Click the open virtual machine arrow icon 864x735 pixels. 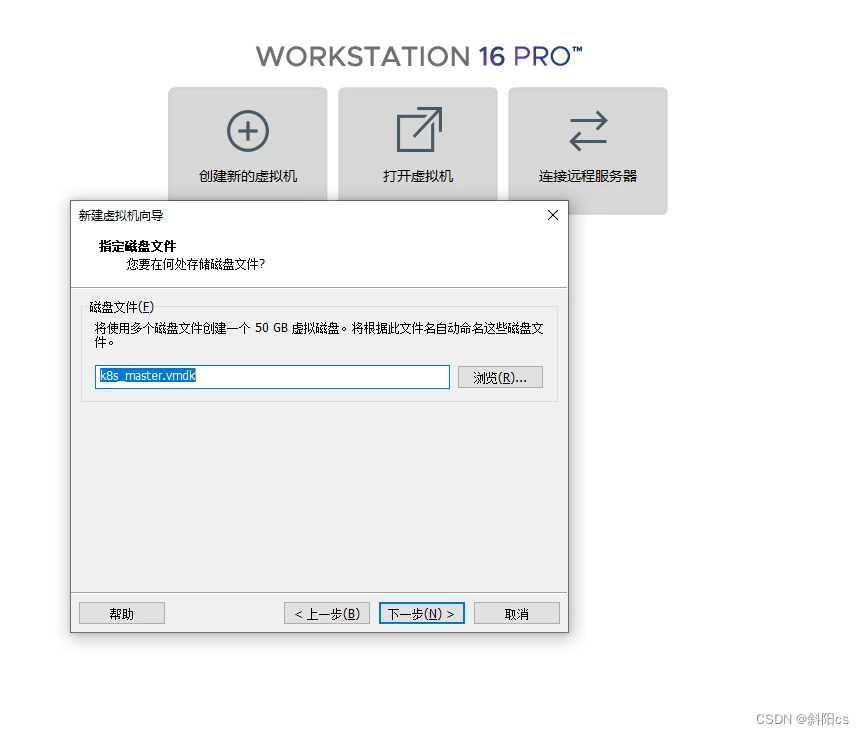pos(418,131)
